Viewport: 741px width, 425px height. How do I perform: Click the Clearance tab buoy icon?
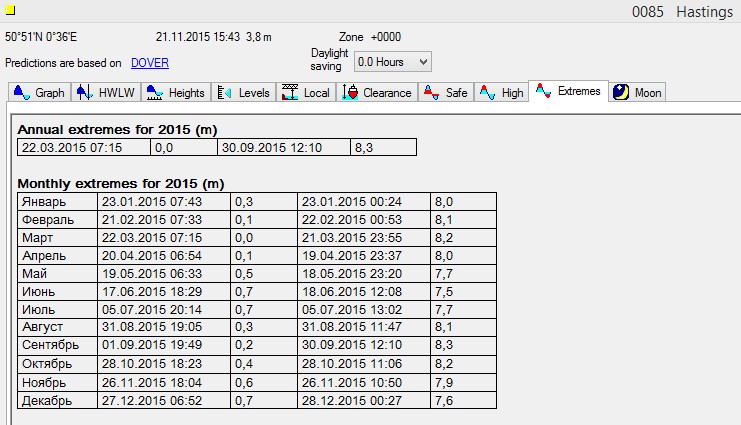(350, 92)
